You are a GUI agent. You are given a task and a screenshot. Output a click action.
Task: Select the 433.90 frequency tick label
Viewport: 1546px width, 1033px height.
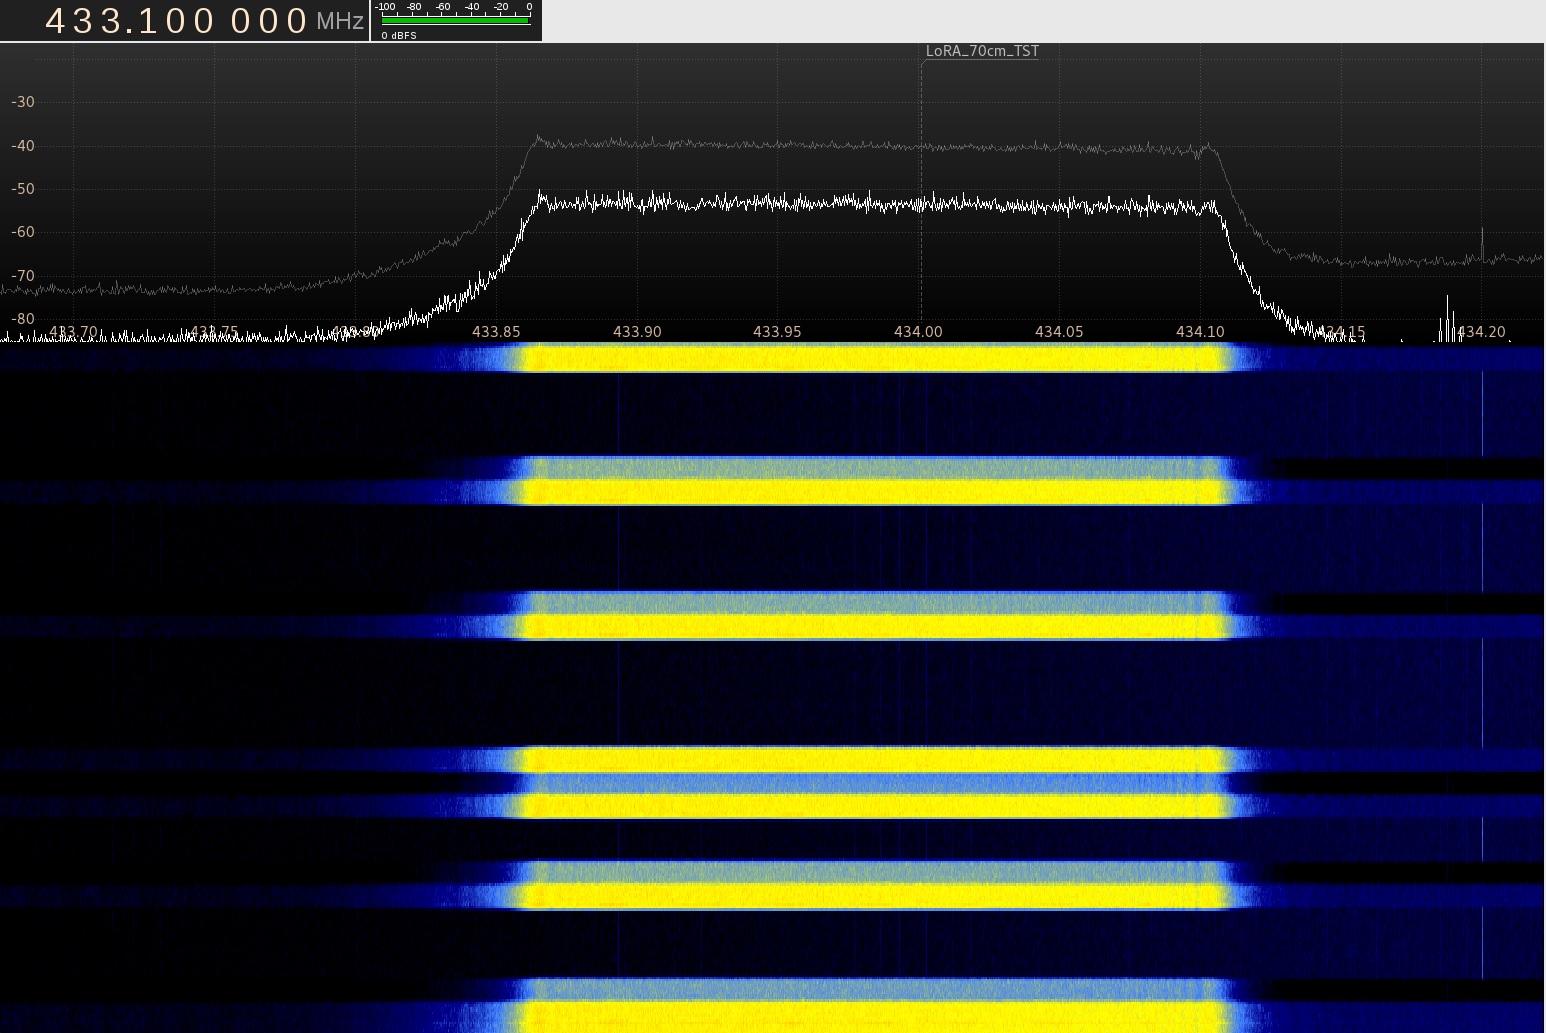(x=637, y=332)
